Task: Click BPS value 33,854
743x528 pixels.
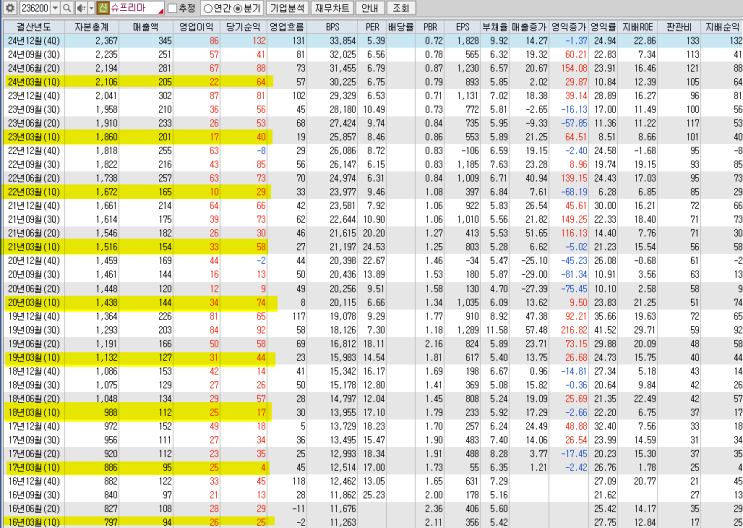Action: click(x=343, y=41)
